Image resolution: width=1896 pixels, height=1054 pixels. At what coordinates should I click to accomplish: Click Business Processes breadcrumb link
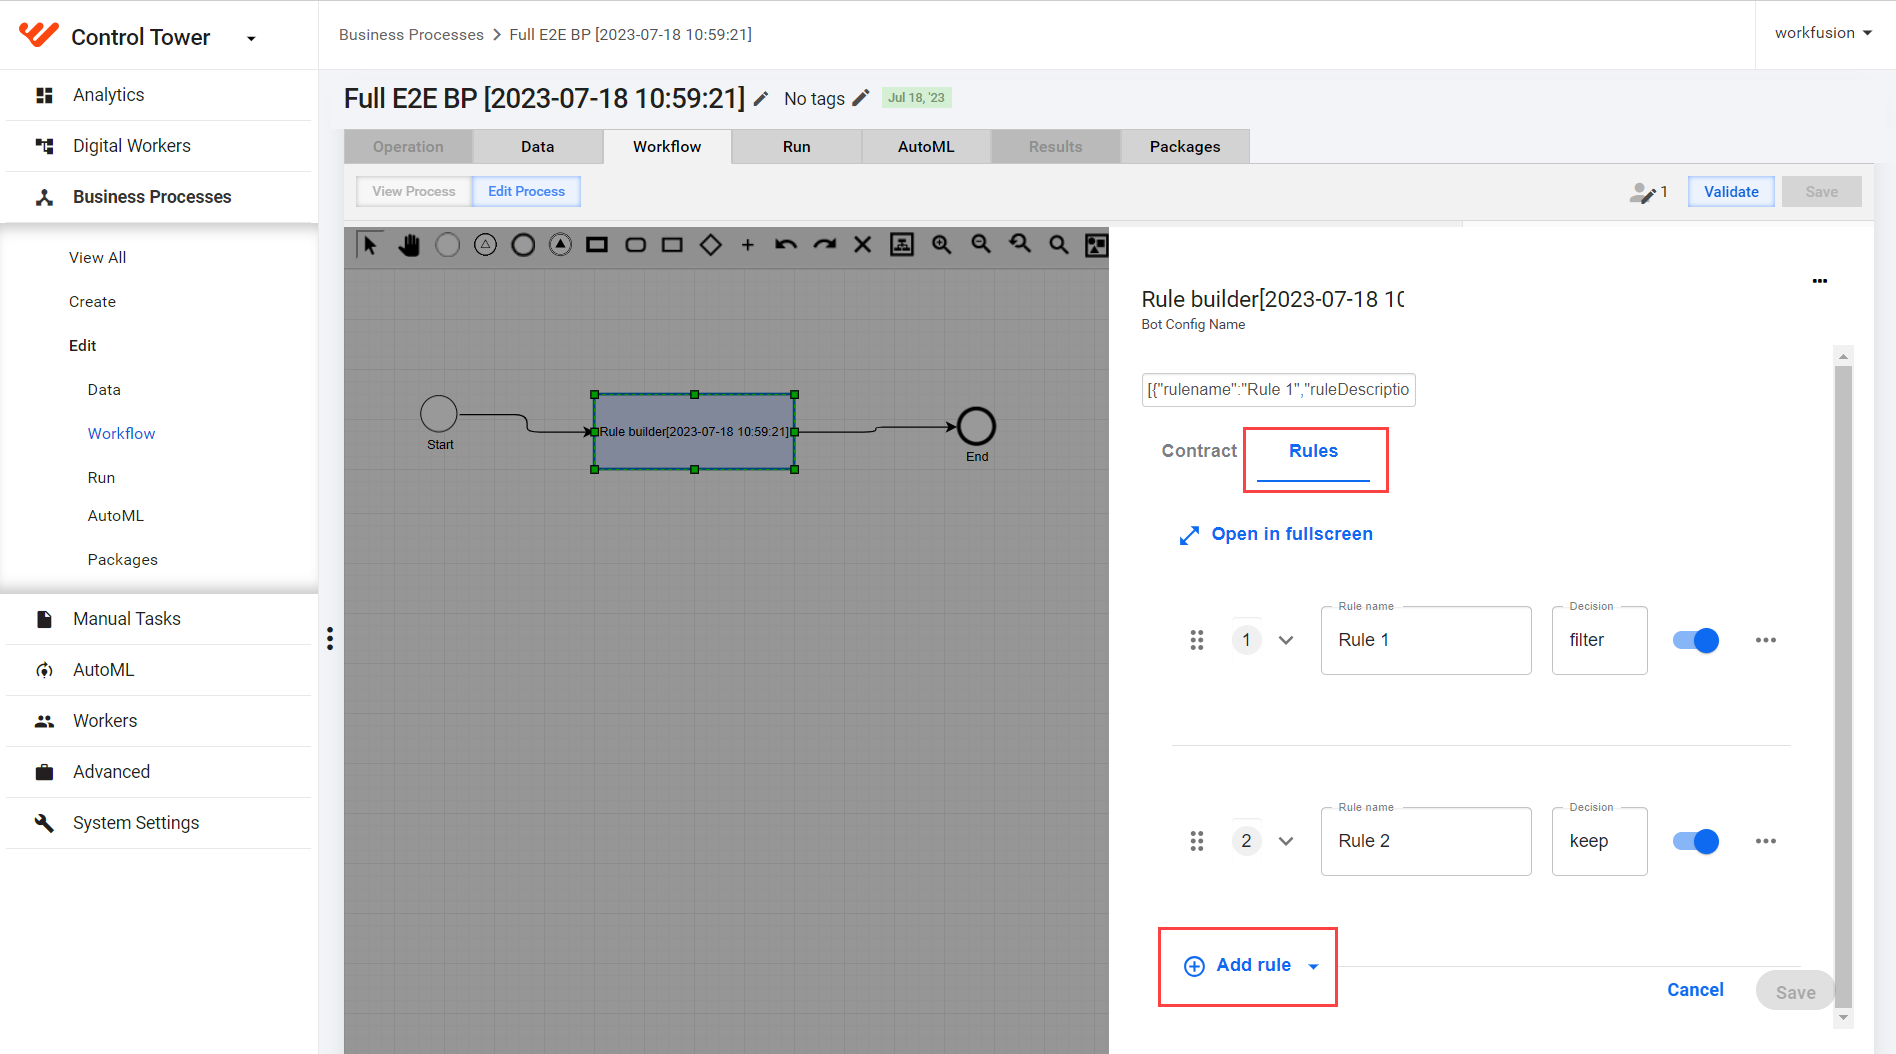click(x=411, y=35)
